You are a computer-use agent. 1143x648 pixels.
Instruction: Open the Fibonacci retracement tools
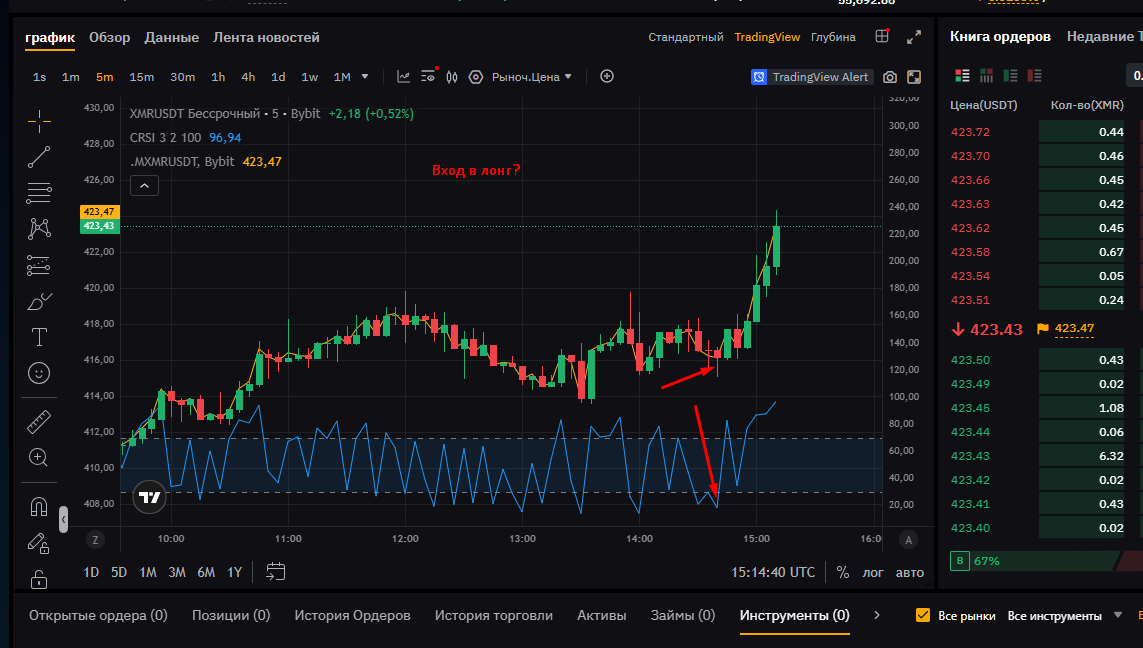[x=39, y=193]
